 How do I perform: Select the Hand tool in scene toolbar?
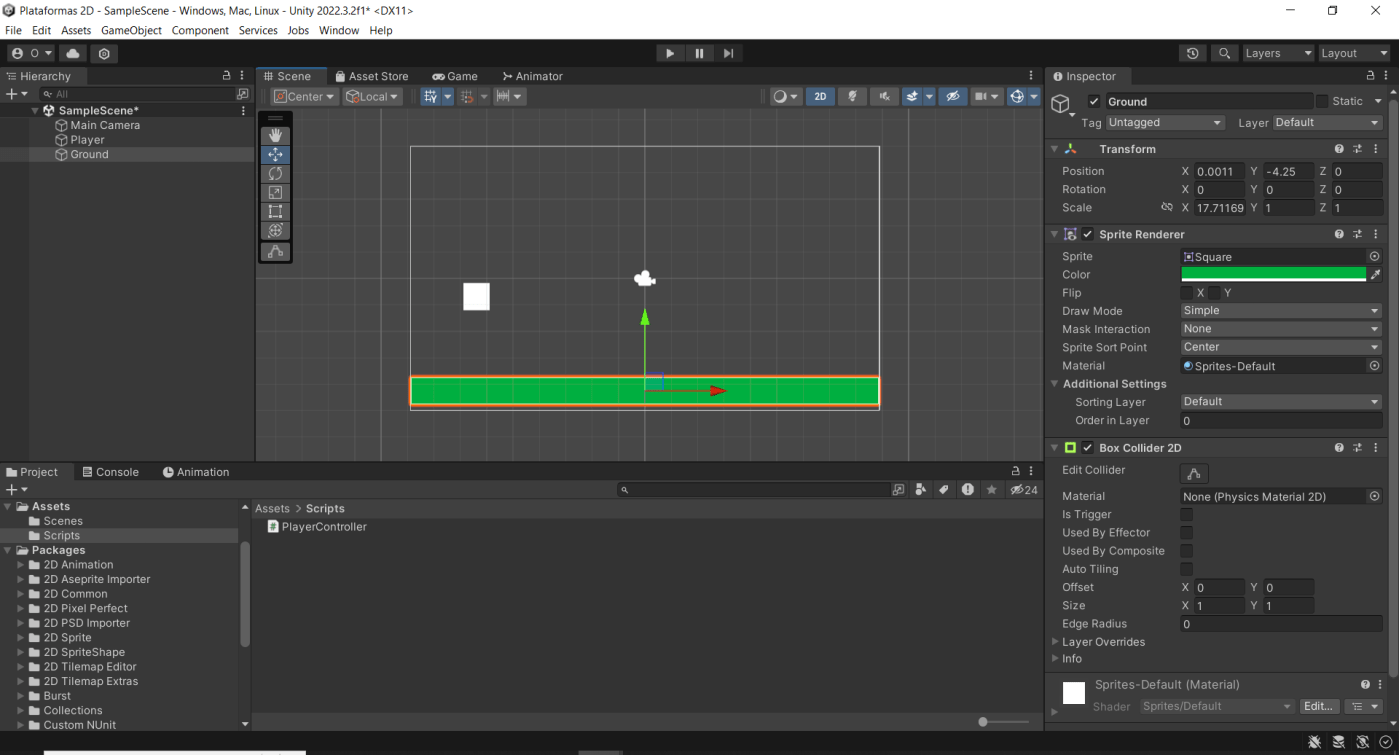pos(275,135)
